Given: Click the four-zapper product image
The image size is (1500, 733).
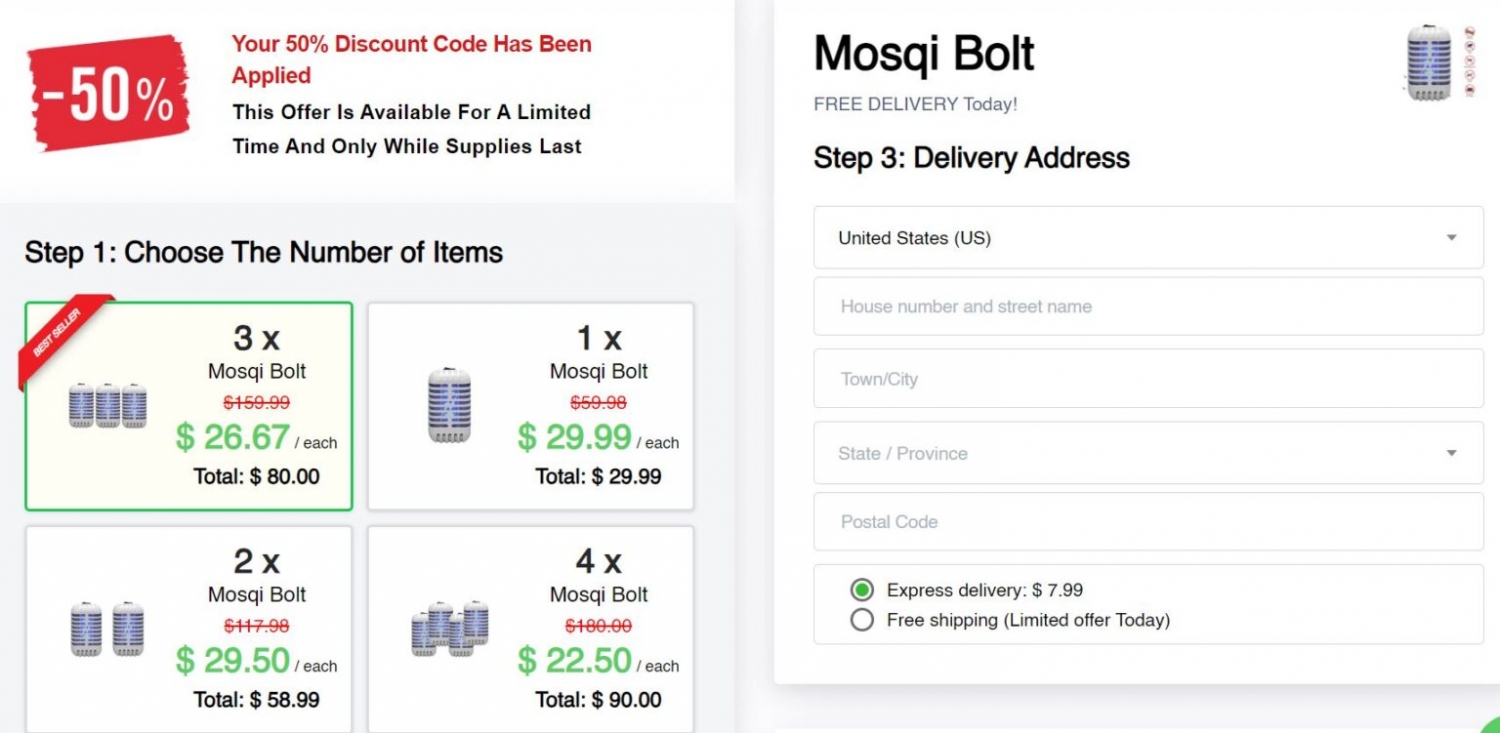Looking at the screenshot, I should 450,628.
